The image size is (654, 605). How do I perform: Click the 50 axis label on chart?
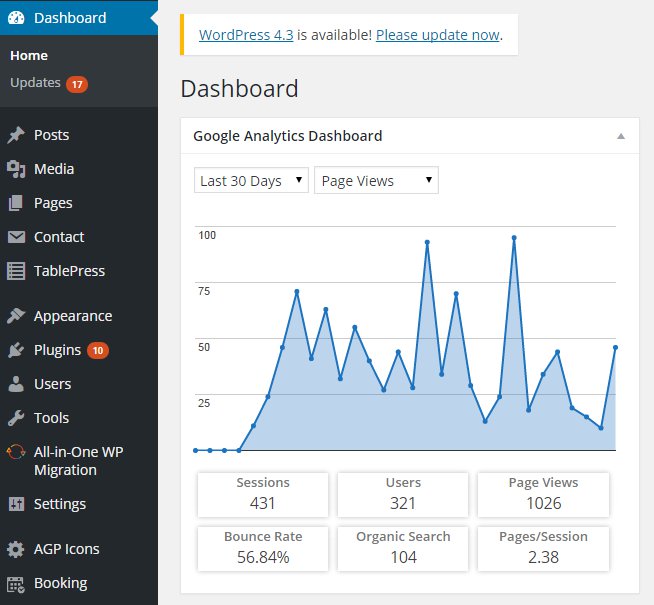click(x=204, y=347)
